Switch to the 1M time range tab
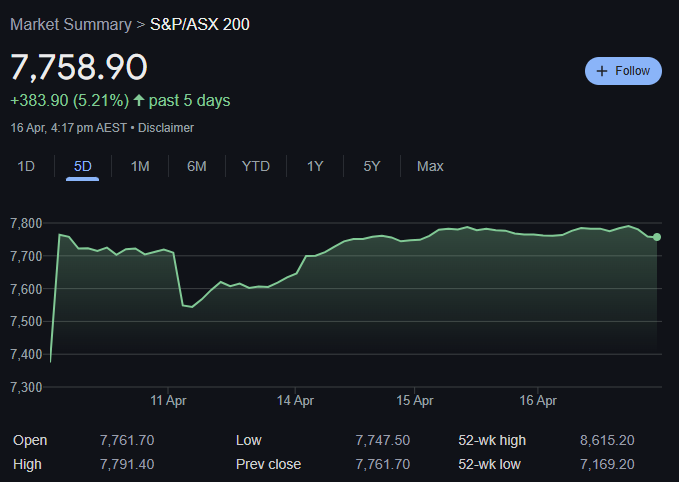Viewport: 679px width, 482px height. [x=140, y=166]
